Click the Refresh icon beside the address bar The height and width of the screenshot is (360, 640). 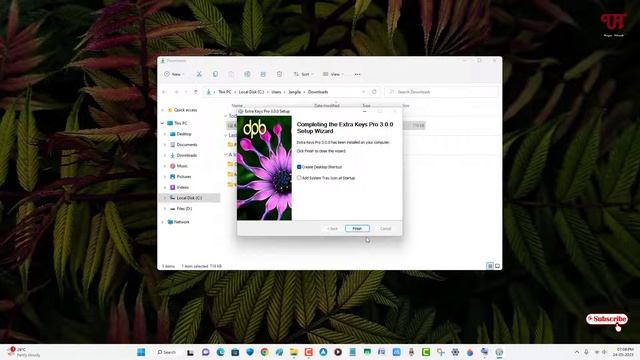pos(374,92)
